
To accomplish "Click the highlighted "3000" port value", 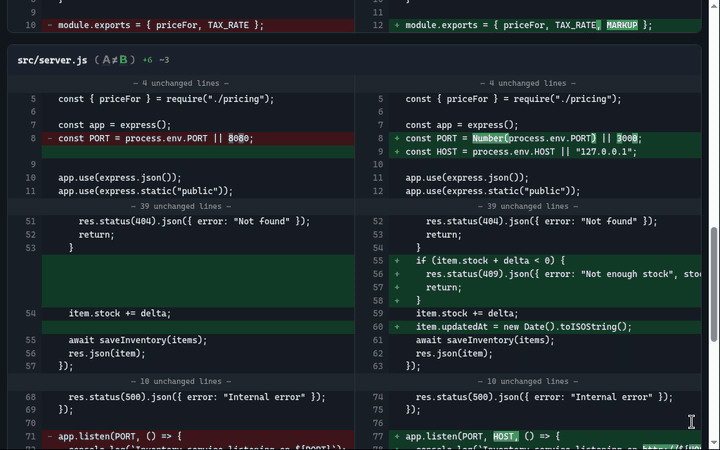I will click(627, 139).
